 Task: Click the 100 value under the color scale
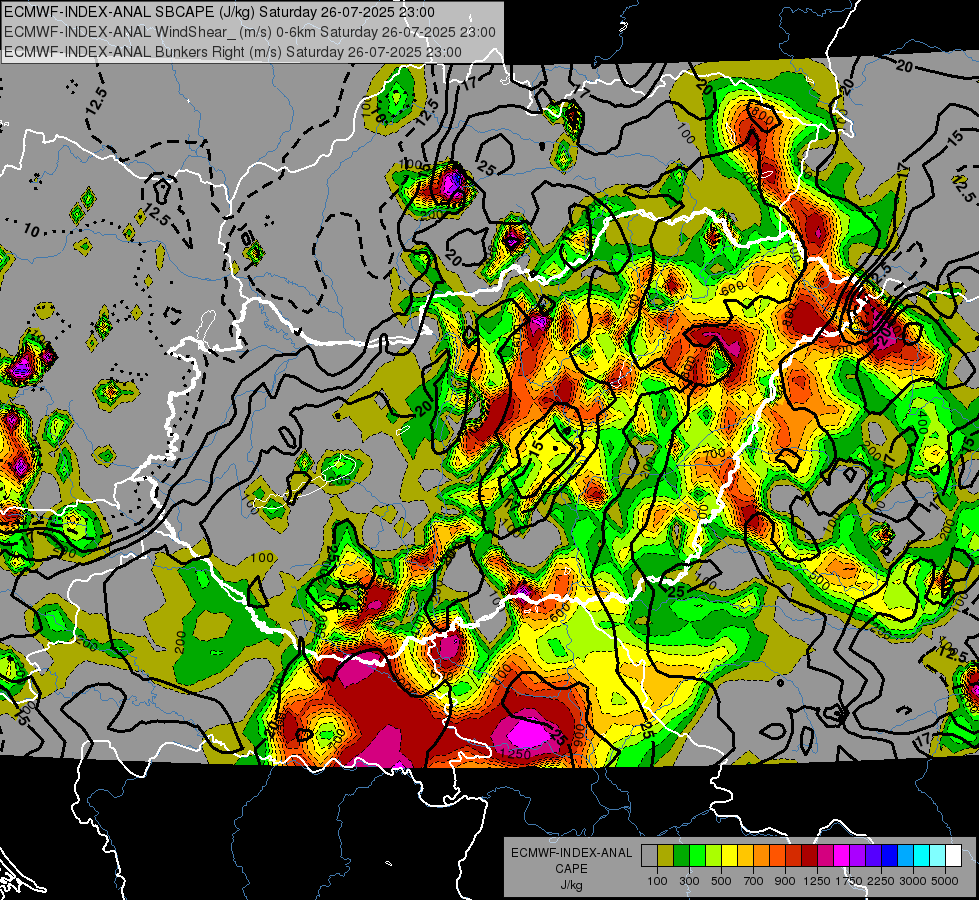coord(657,881)
